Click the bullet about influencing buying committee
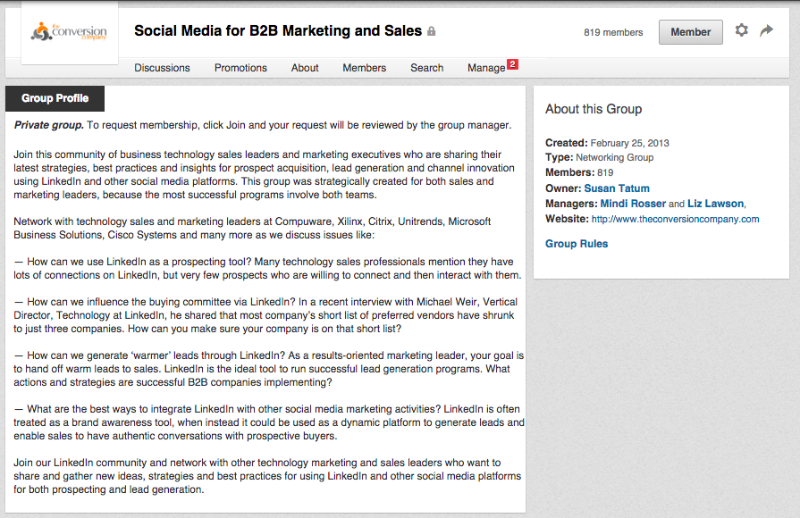 click(x=265, y=315)
